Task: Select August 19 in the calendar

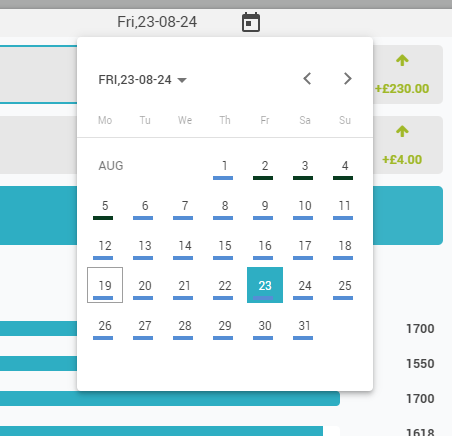Action: click(x=105, y=285)
